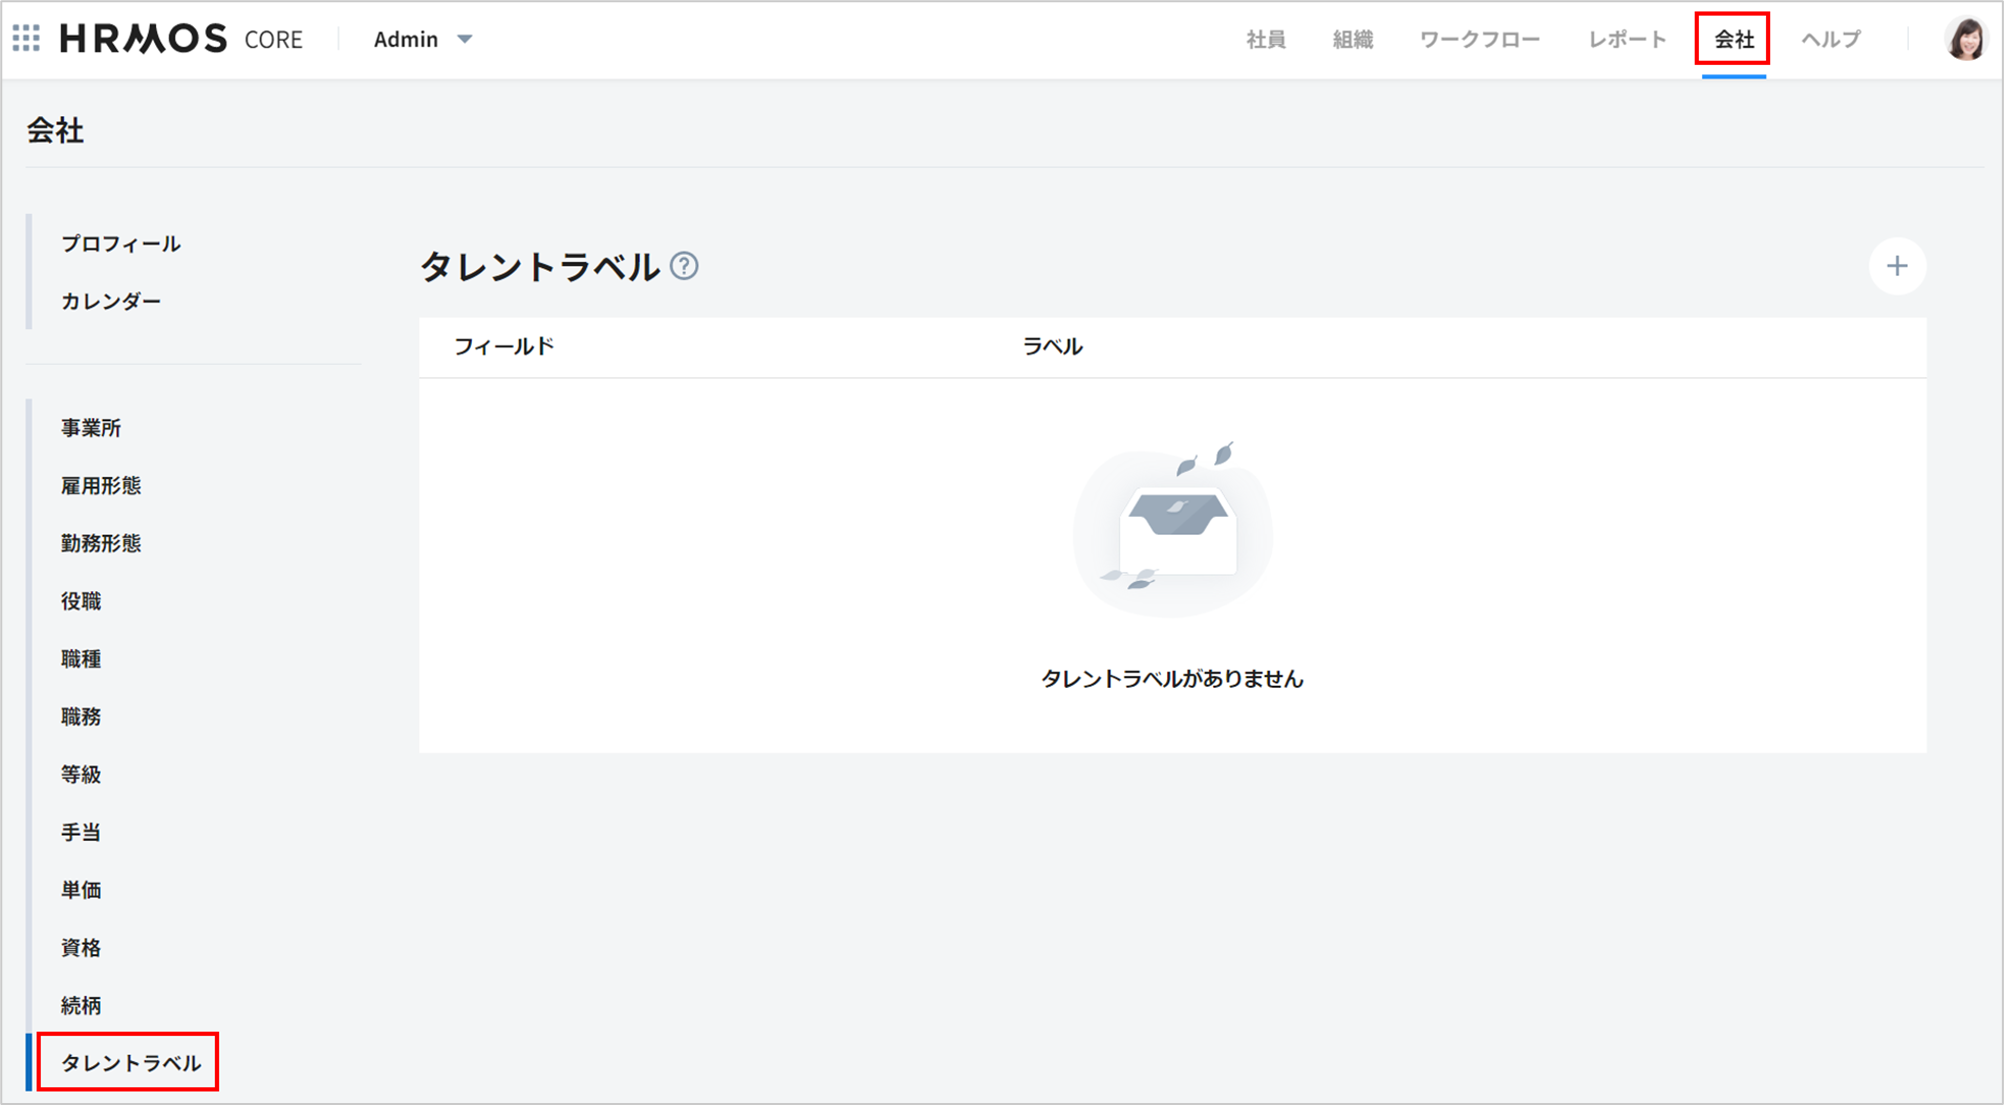2004x1105 pixels.
Task: Open the 等級 sidebar entry
Action: (x=81, y=775)
